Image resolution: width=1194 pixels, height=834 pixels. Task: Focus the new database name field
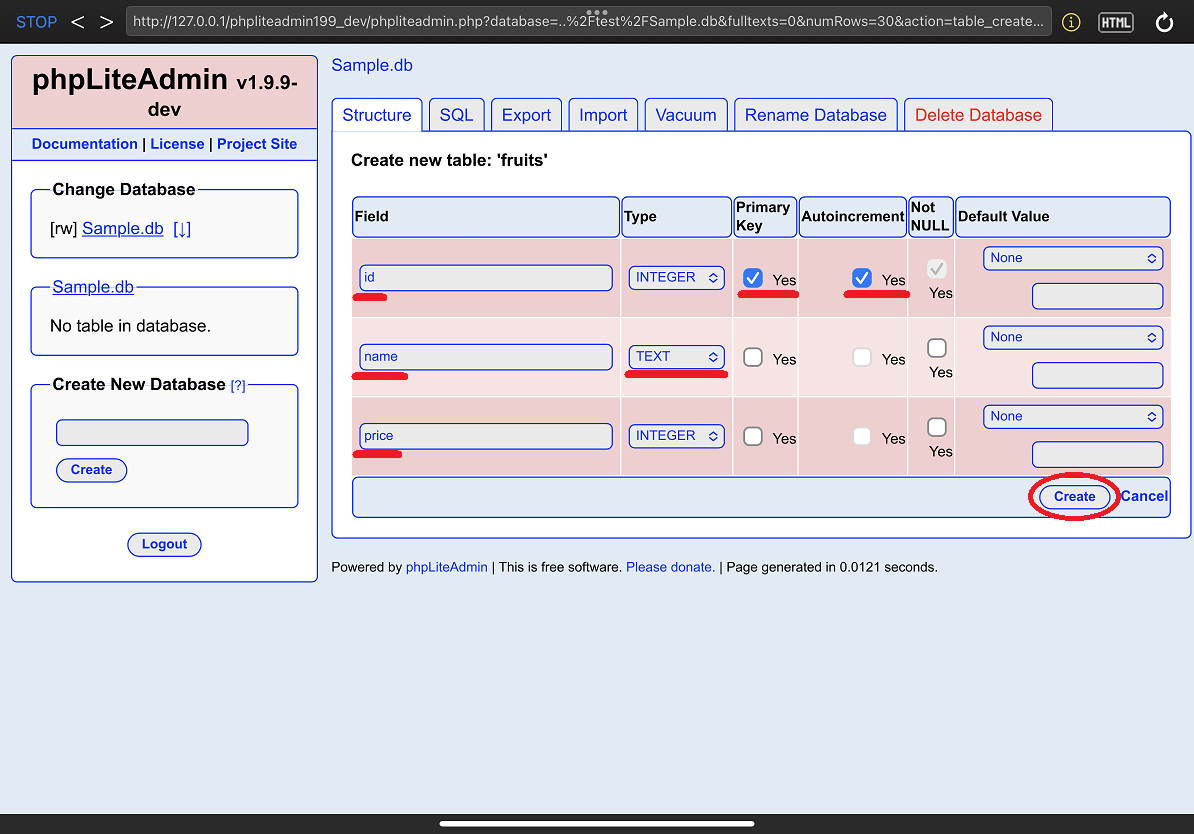[x=152, y=433]
